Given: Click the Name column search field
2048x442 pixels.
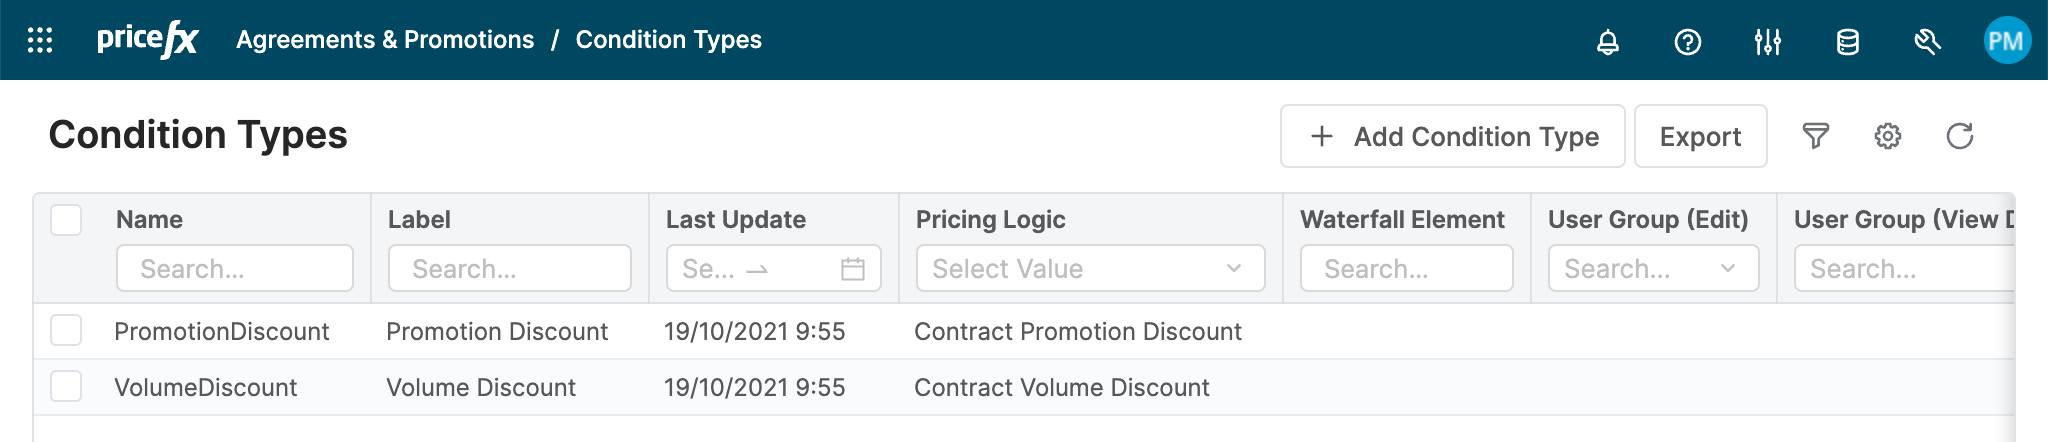Looking at the screenshot, I should tap(235, 269).
